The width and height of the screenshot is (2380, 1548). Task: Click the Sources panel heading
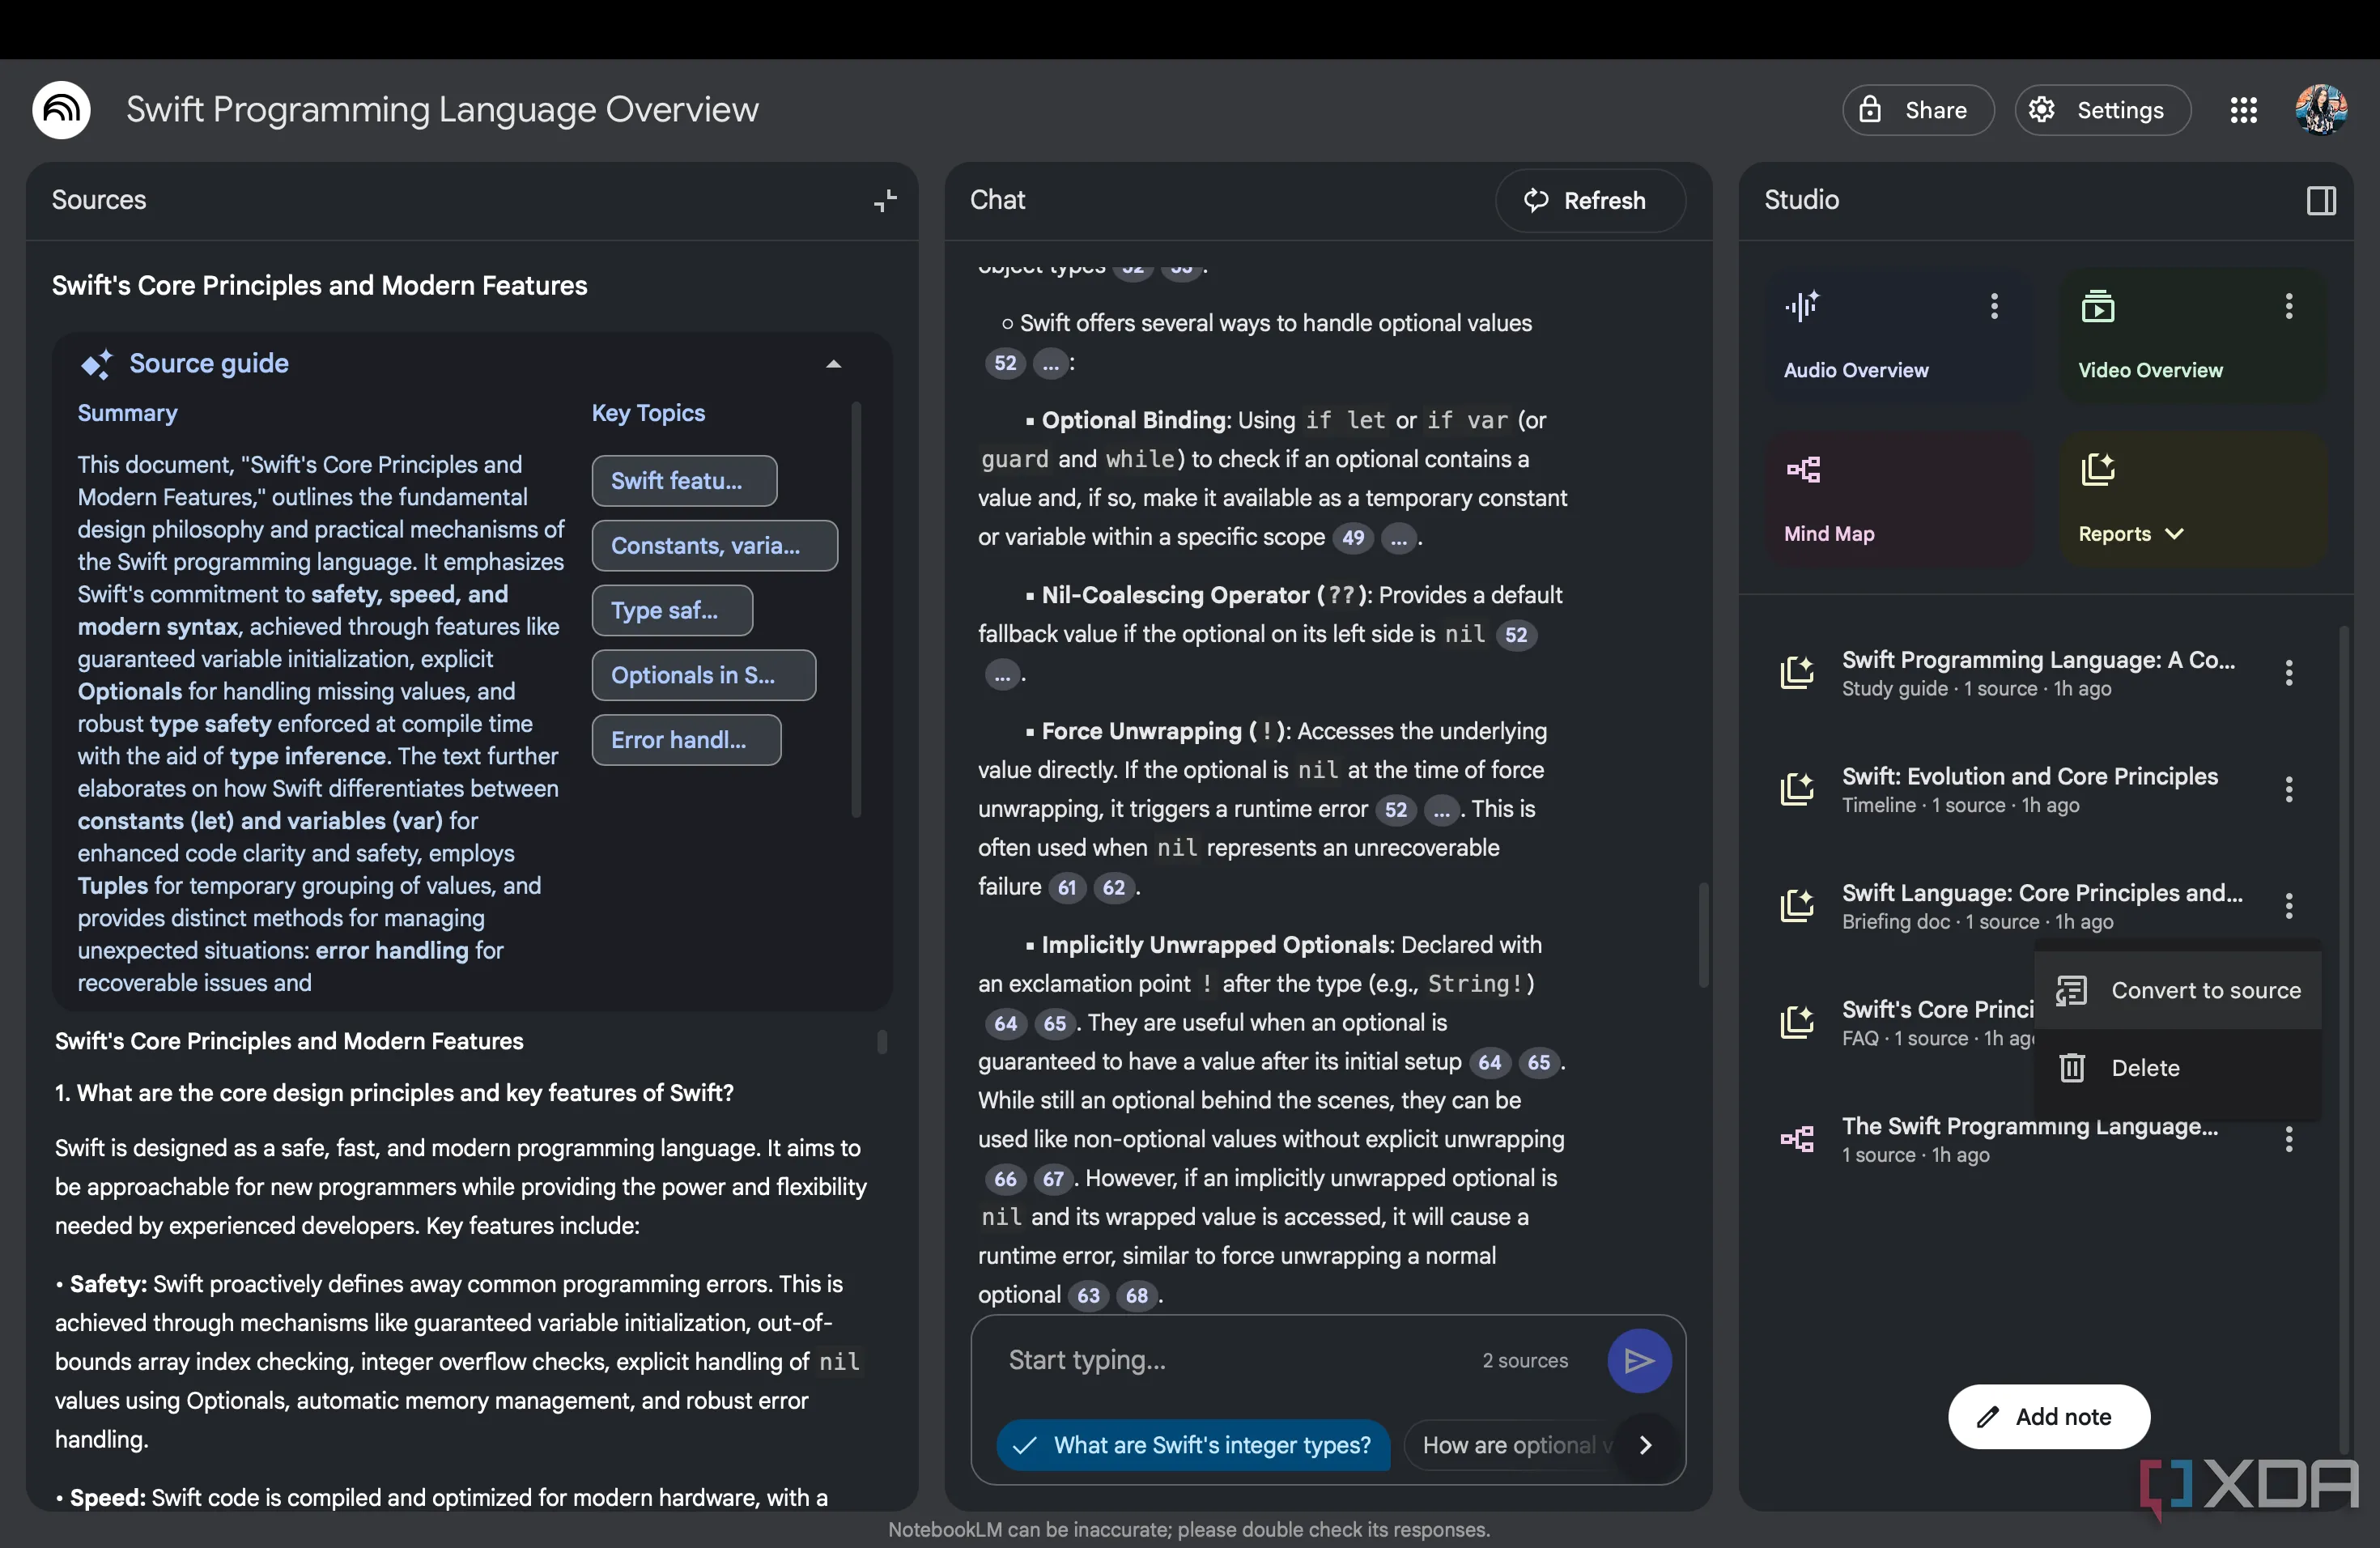tap(99, 200)
